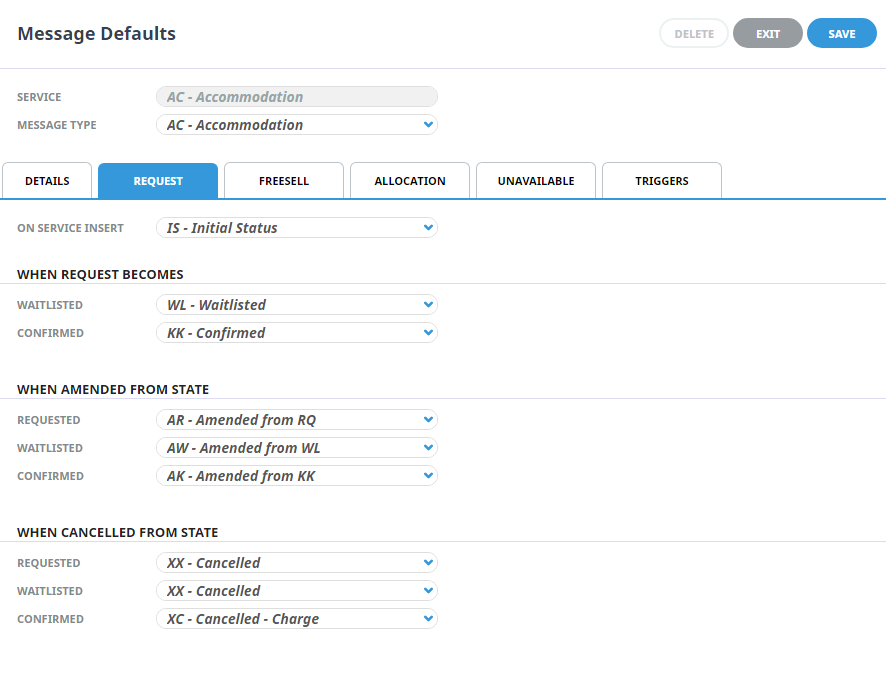886x691 pixels.
Task: Switch to the Freesell tab
Action: 284,181
